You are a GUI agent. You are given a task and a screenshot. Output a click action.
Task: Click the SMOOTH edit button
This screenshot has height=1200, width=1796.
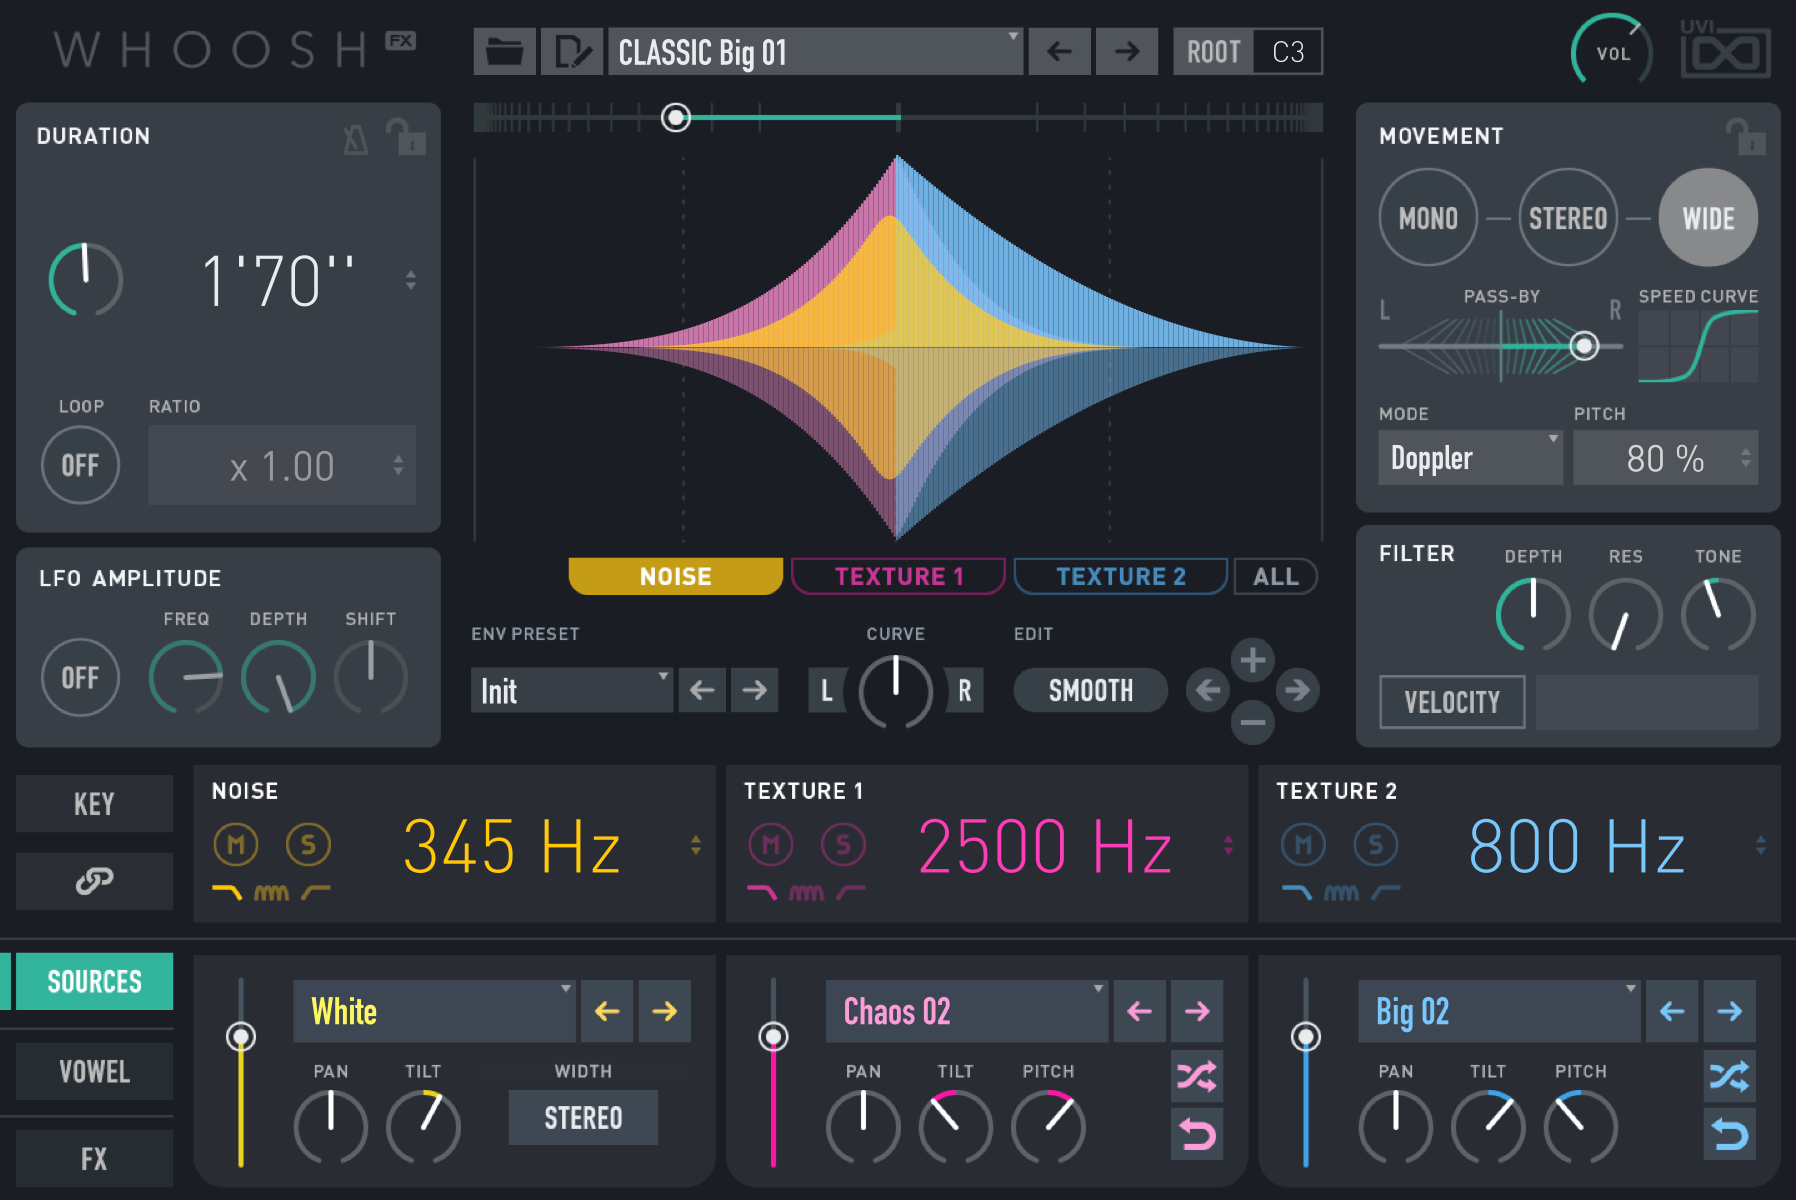point(1090,690)
